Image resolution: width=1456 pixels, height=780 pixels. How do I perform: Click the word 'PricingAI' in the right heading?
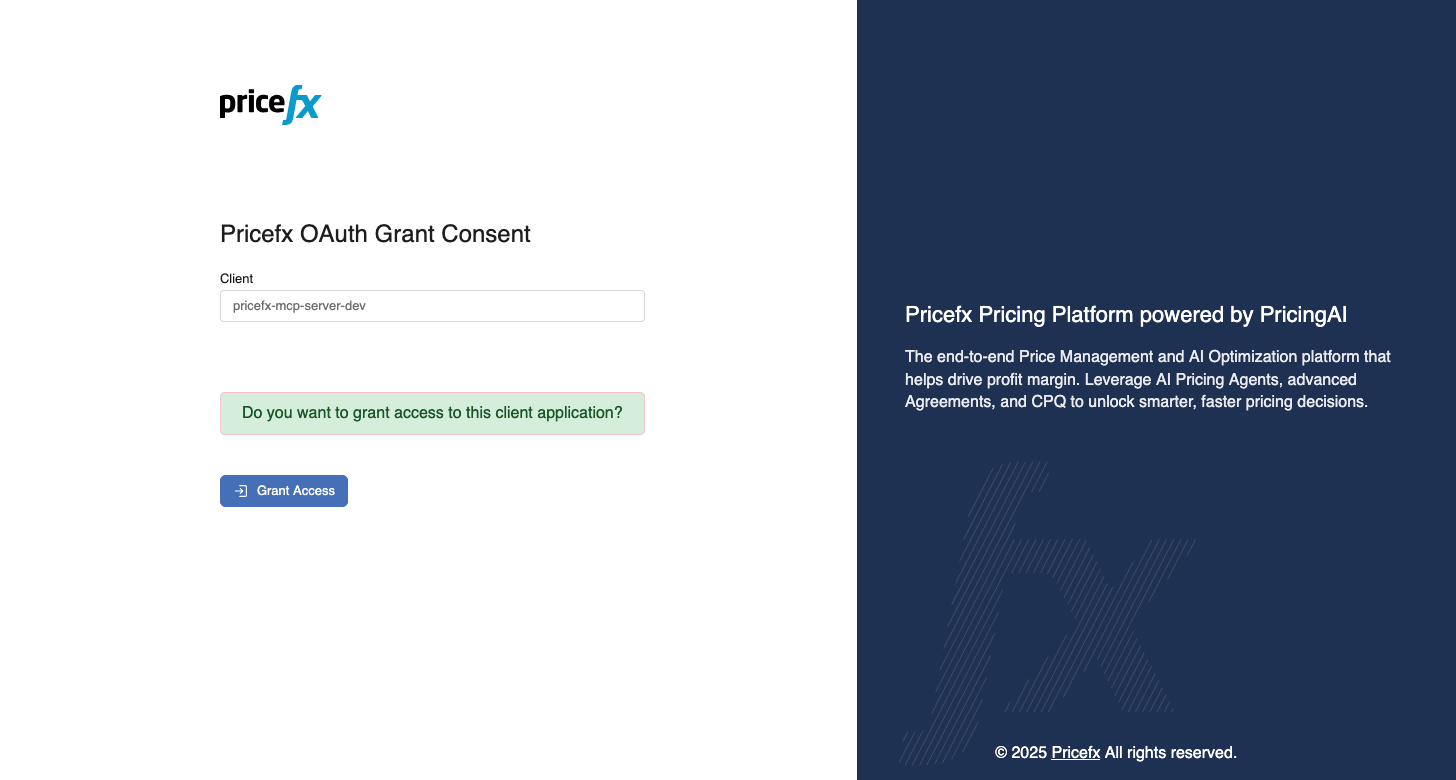coord(1303,315)
